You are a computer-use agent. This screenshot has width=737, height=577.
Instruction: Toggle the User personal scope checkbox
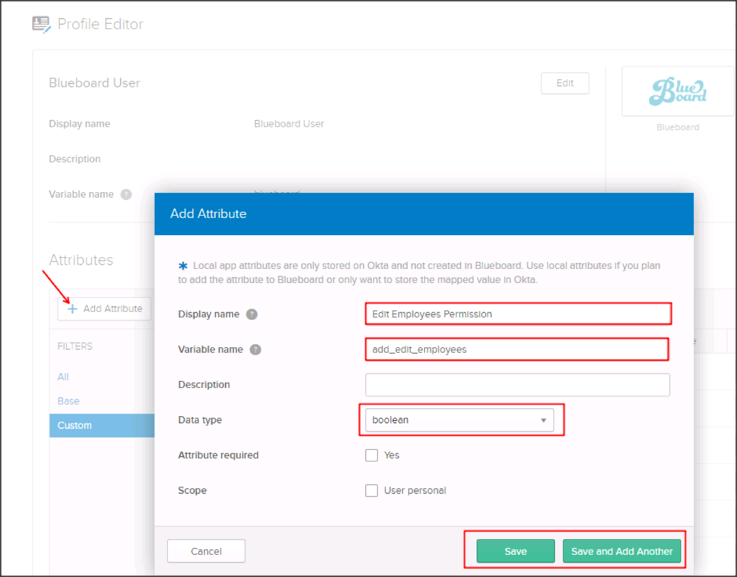(372, 491)
